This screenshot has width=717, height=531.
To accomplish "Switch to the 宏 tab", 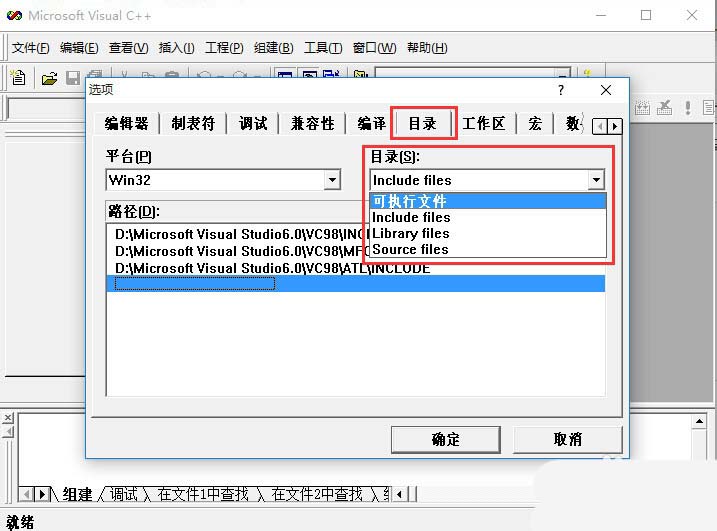I will 535,123.
